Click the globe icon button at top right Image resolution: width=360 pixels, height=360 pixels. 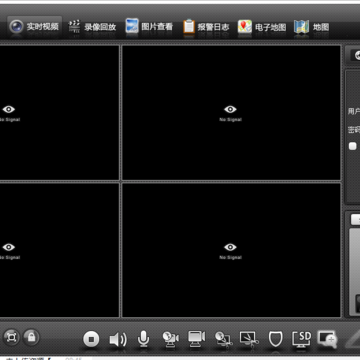[x=357, y=55]
